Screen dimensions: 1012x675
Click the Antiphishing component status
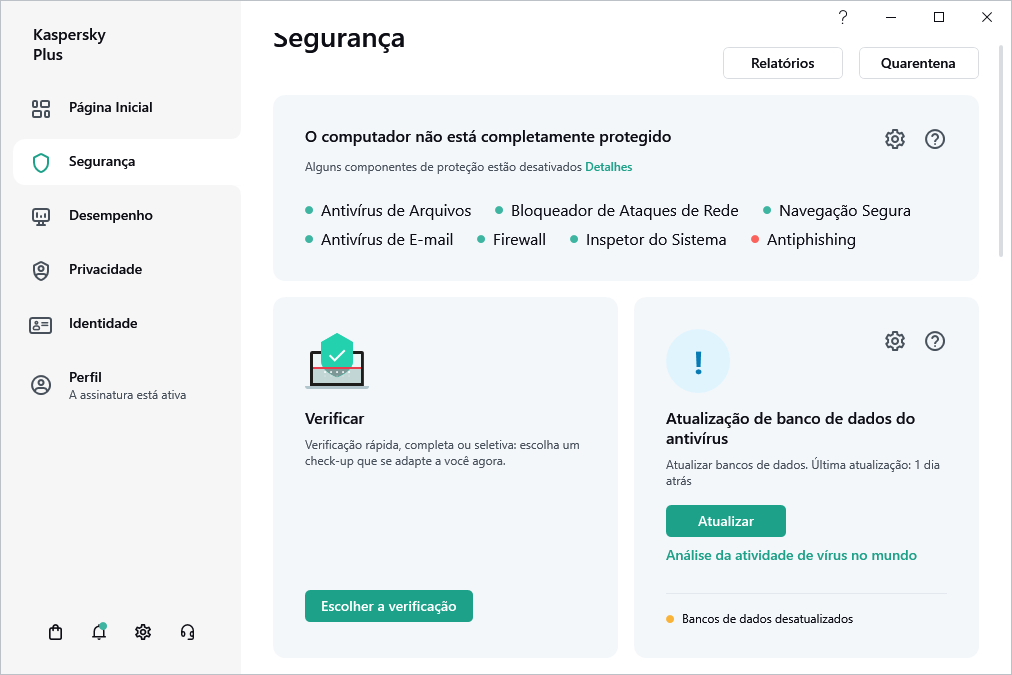click(x=811, y=240)
